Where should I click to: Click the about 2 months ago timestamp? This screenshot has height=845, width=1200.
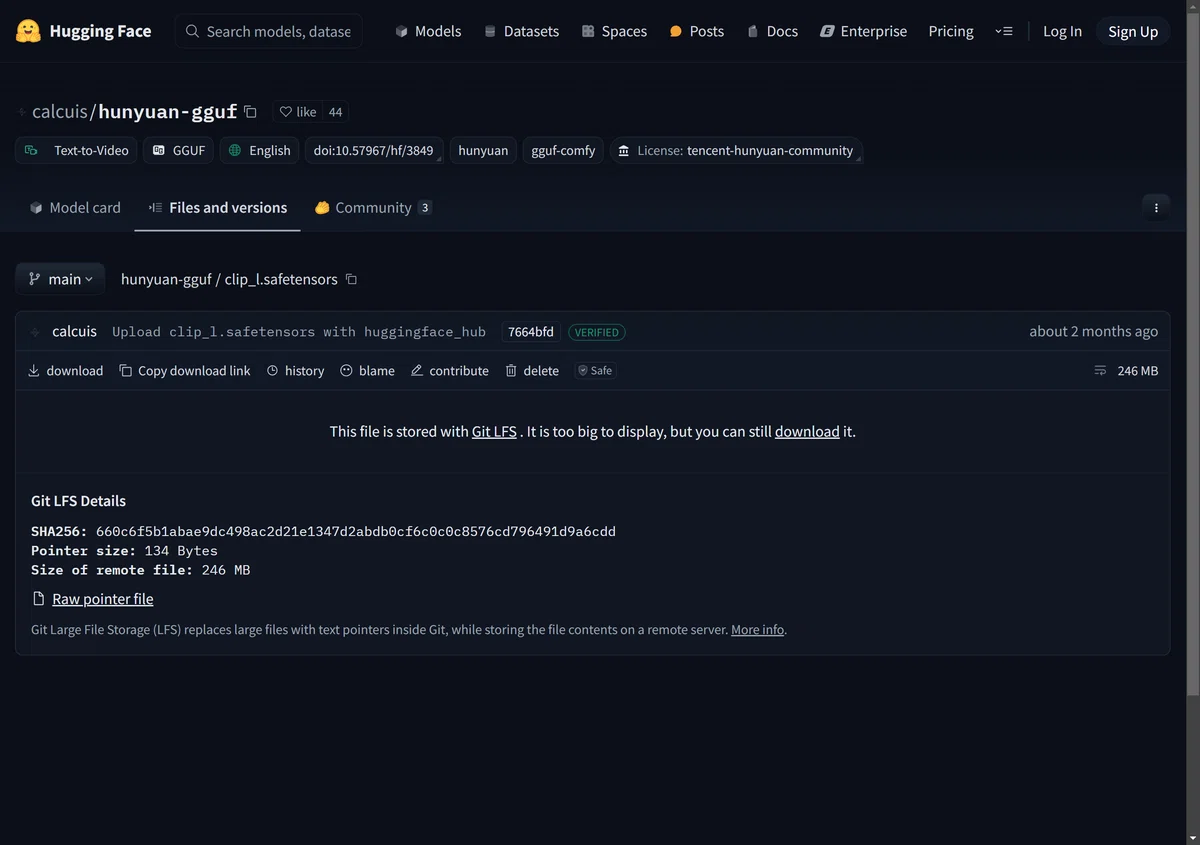[x=1093, y=331]
